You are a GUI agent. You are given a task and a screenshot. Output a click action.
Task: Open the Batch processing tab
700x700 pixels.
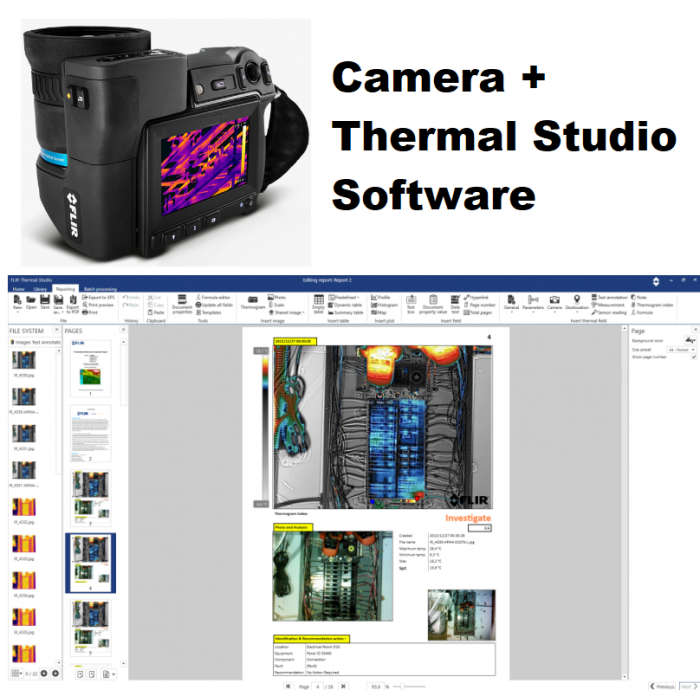(x=100, y=289)
